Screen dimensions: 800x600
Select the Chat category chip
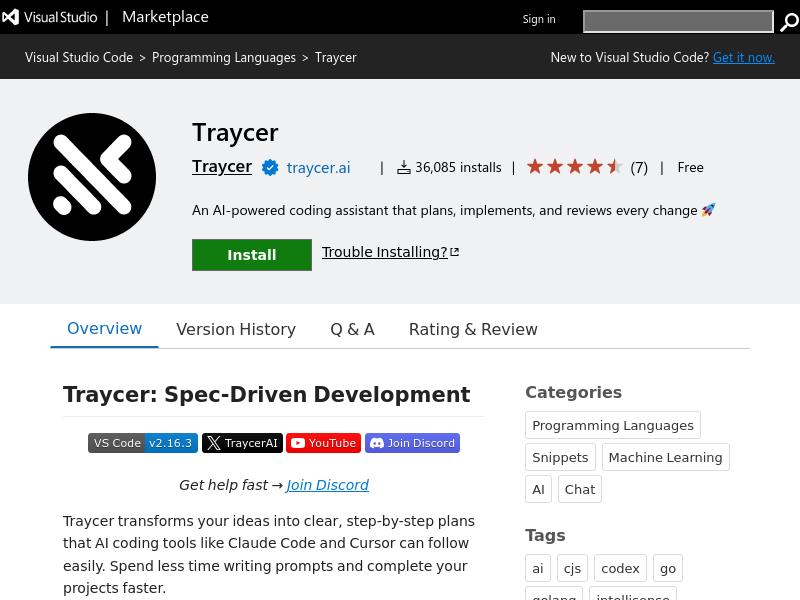pos(580,489)
